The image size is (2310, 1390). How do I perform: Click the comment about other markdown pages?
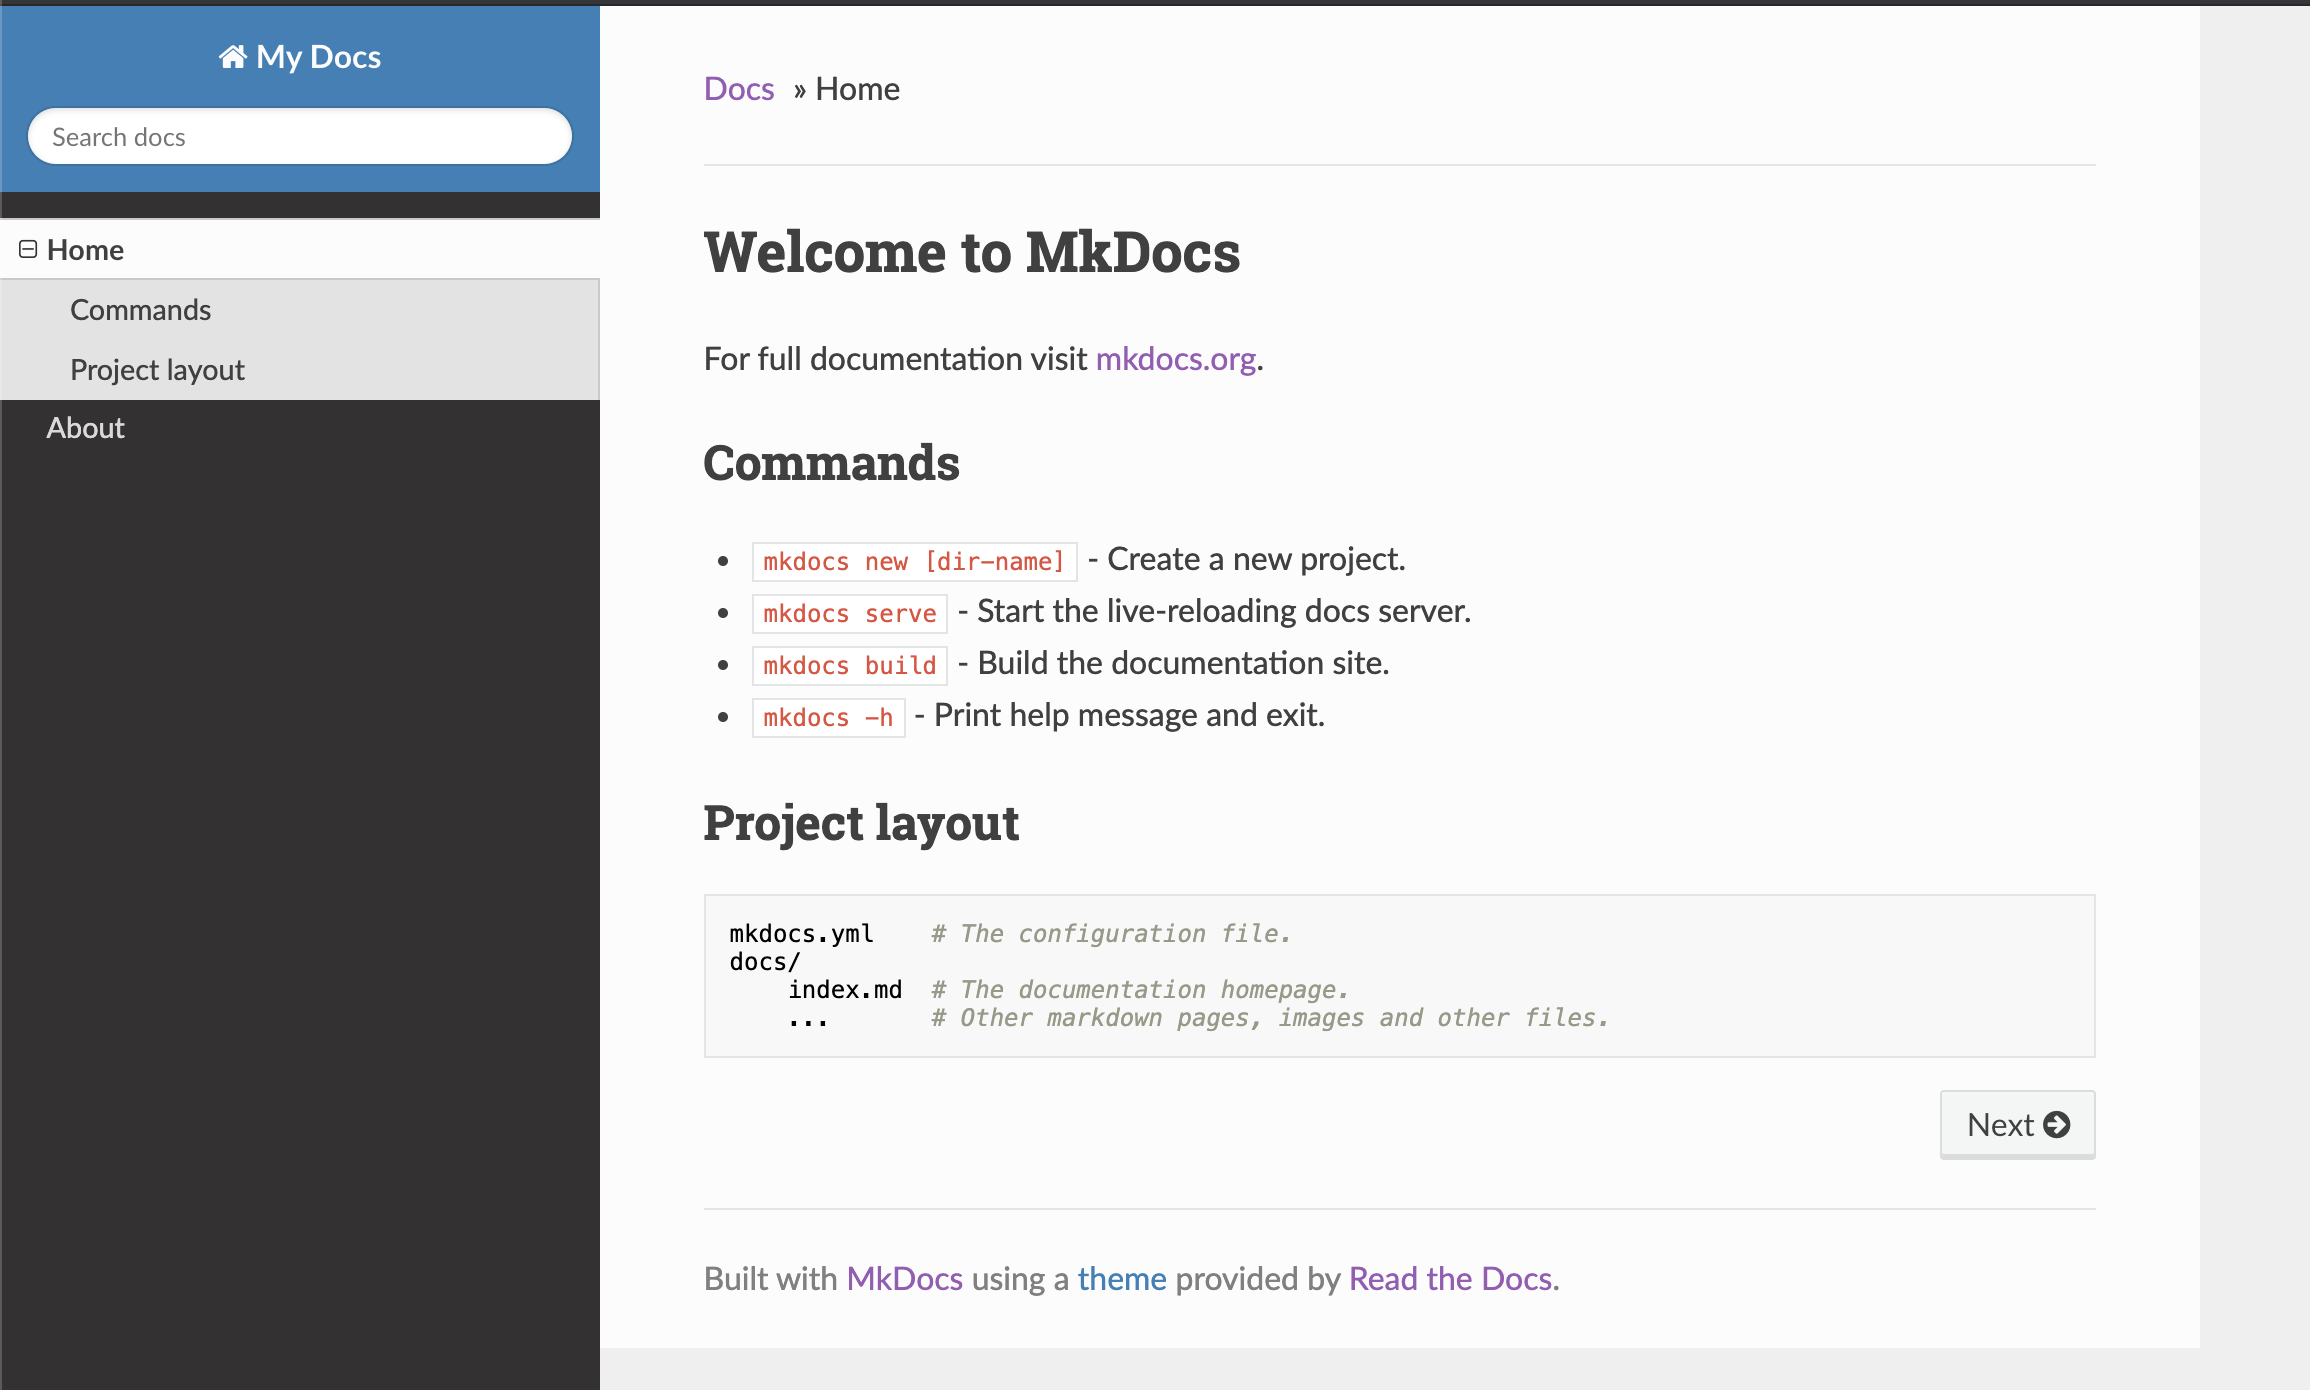[x=1270, y=1018]
